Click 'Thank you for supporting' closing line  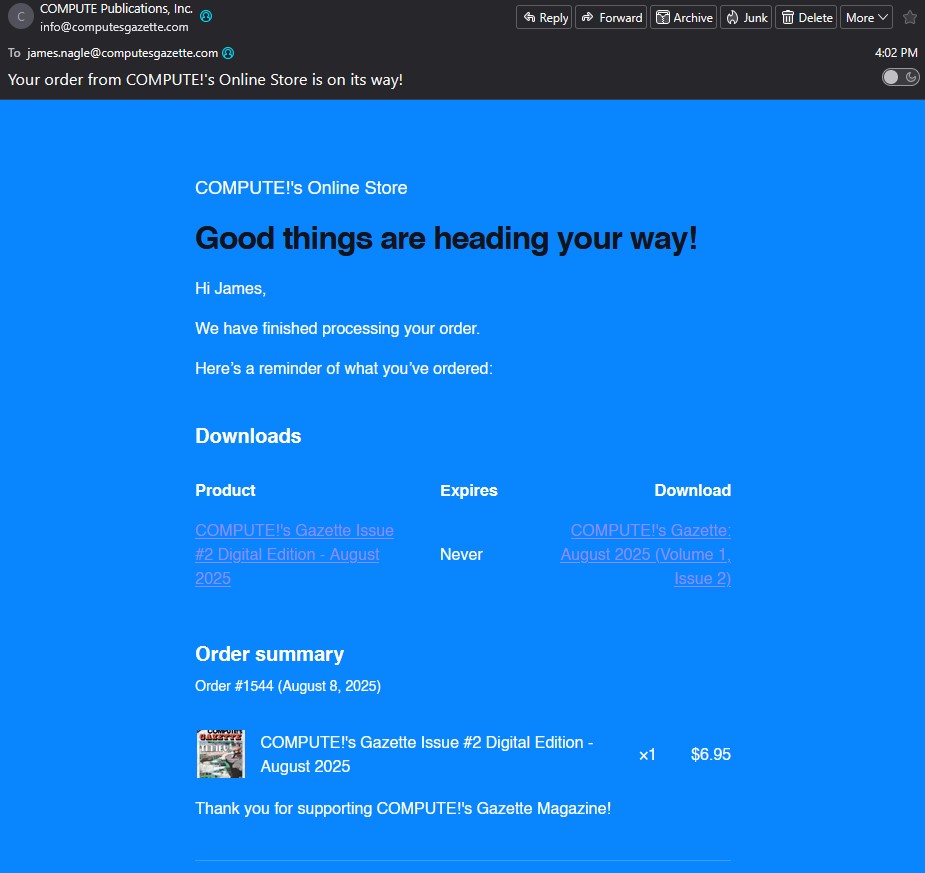pyautogui.click(x=403, y=808)
